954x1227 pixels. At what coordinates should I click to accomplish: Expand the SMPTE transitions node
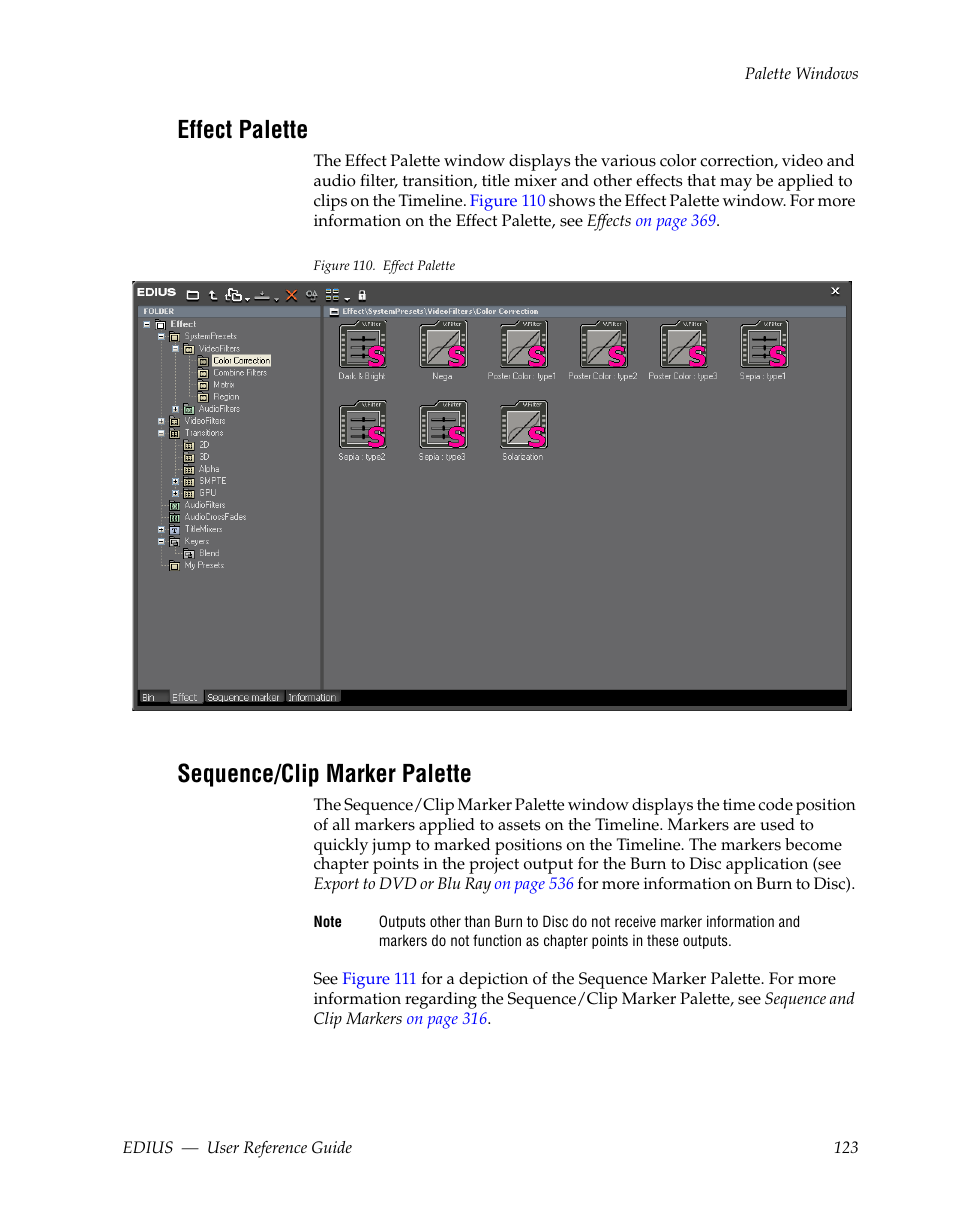(x=175, y=481)
